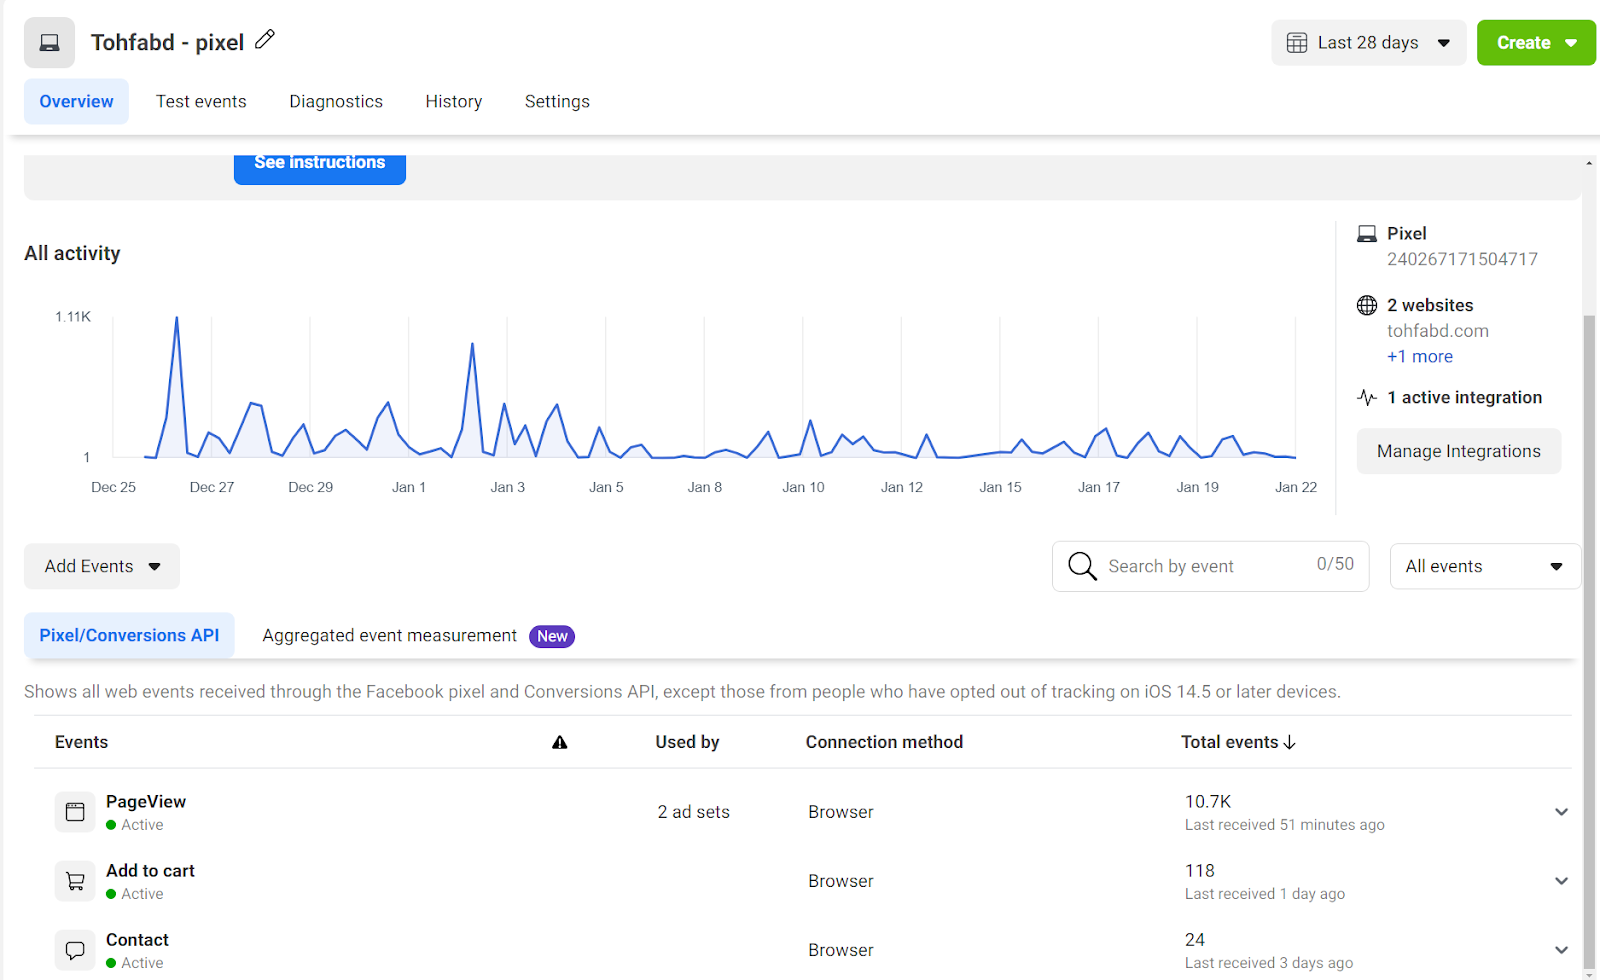Click the magnifier icon in the event search box
Image resolution: width=1600 pixels, height=980 pixels.
tap(1082, 566)
